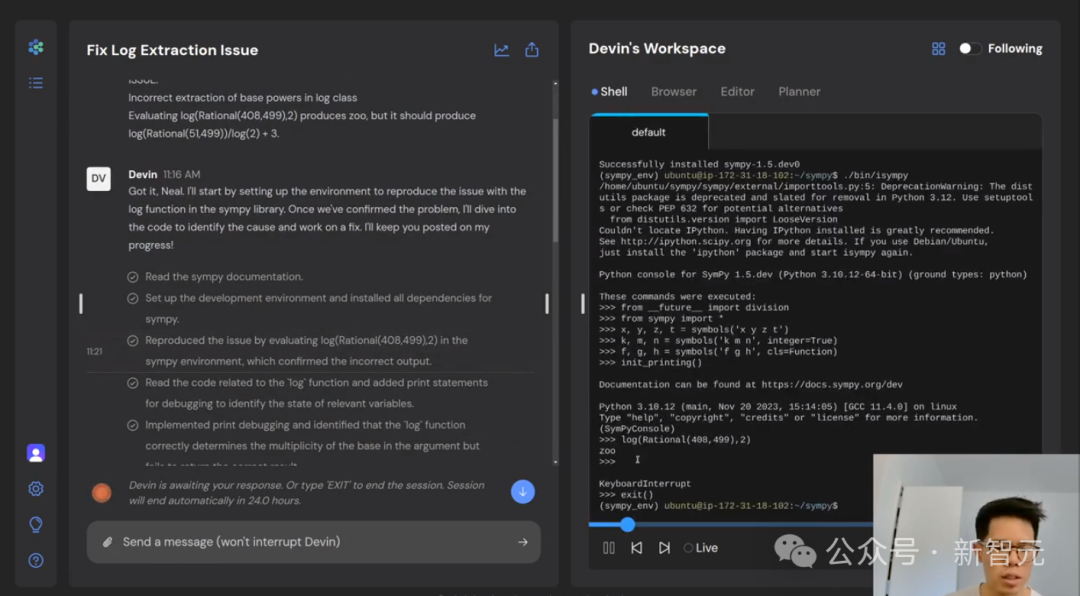Open the settings gear icon
This screenshot has width=1080, height=596.
point(36,489)
